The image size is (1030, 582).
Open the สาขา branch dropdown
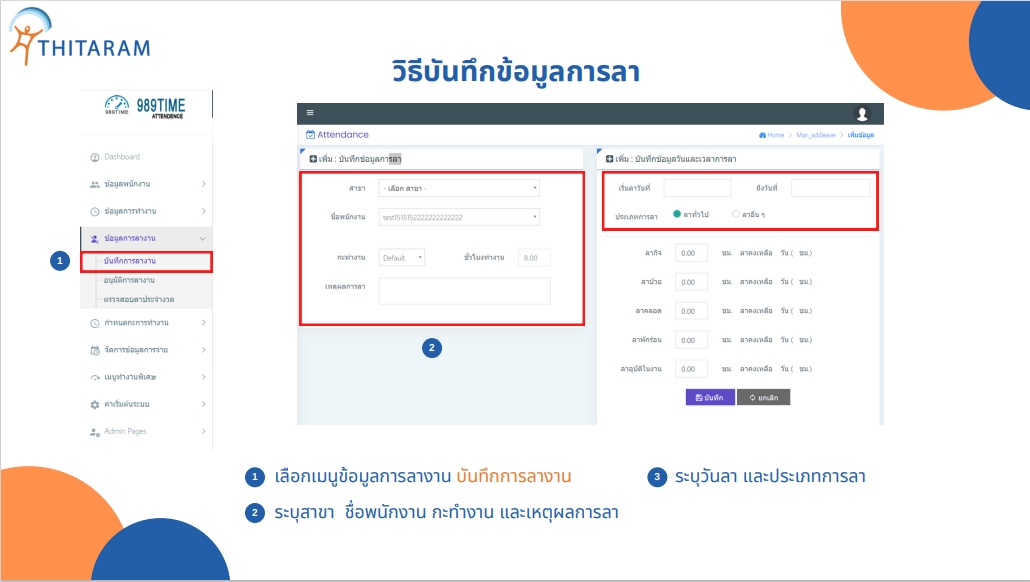[460, 188]
